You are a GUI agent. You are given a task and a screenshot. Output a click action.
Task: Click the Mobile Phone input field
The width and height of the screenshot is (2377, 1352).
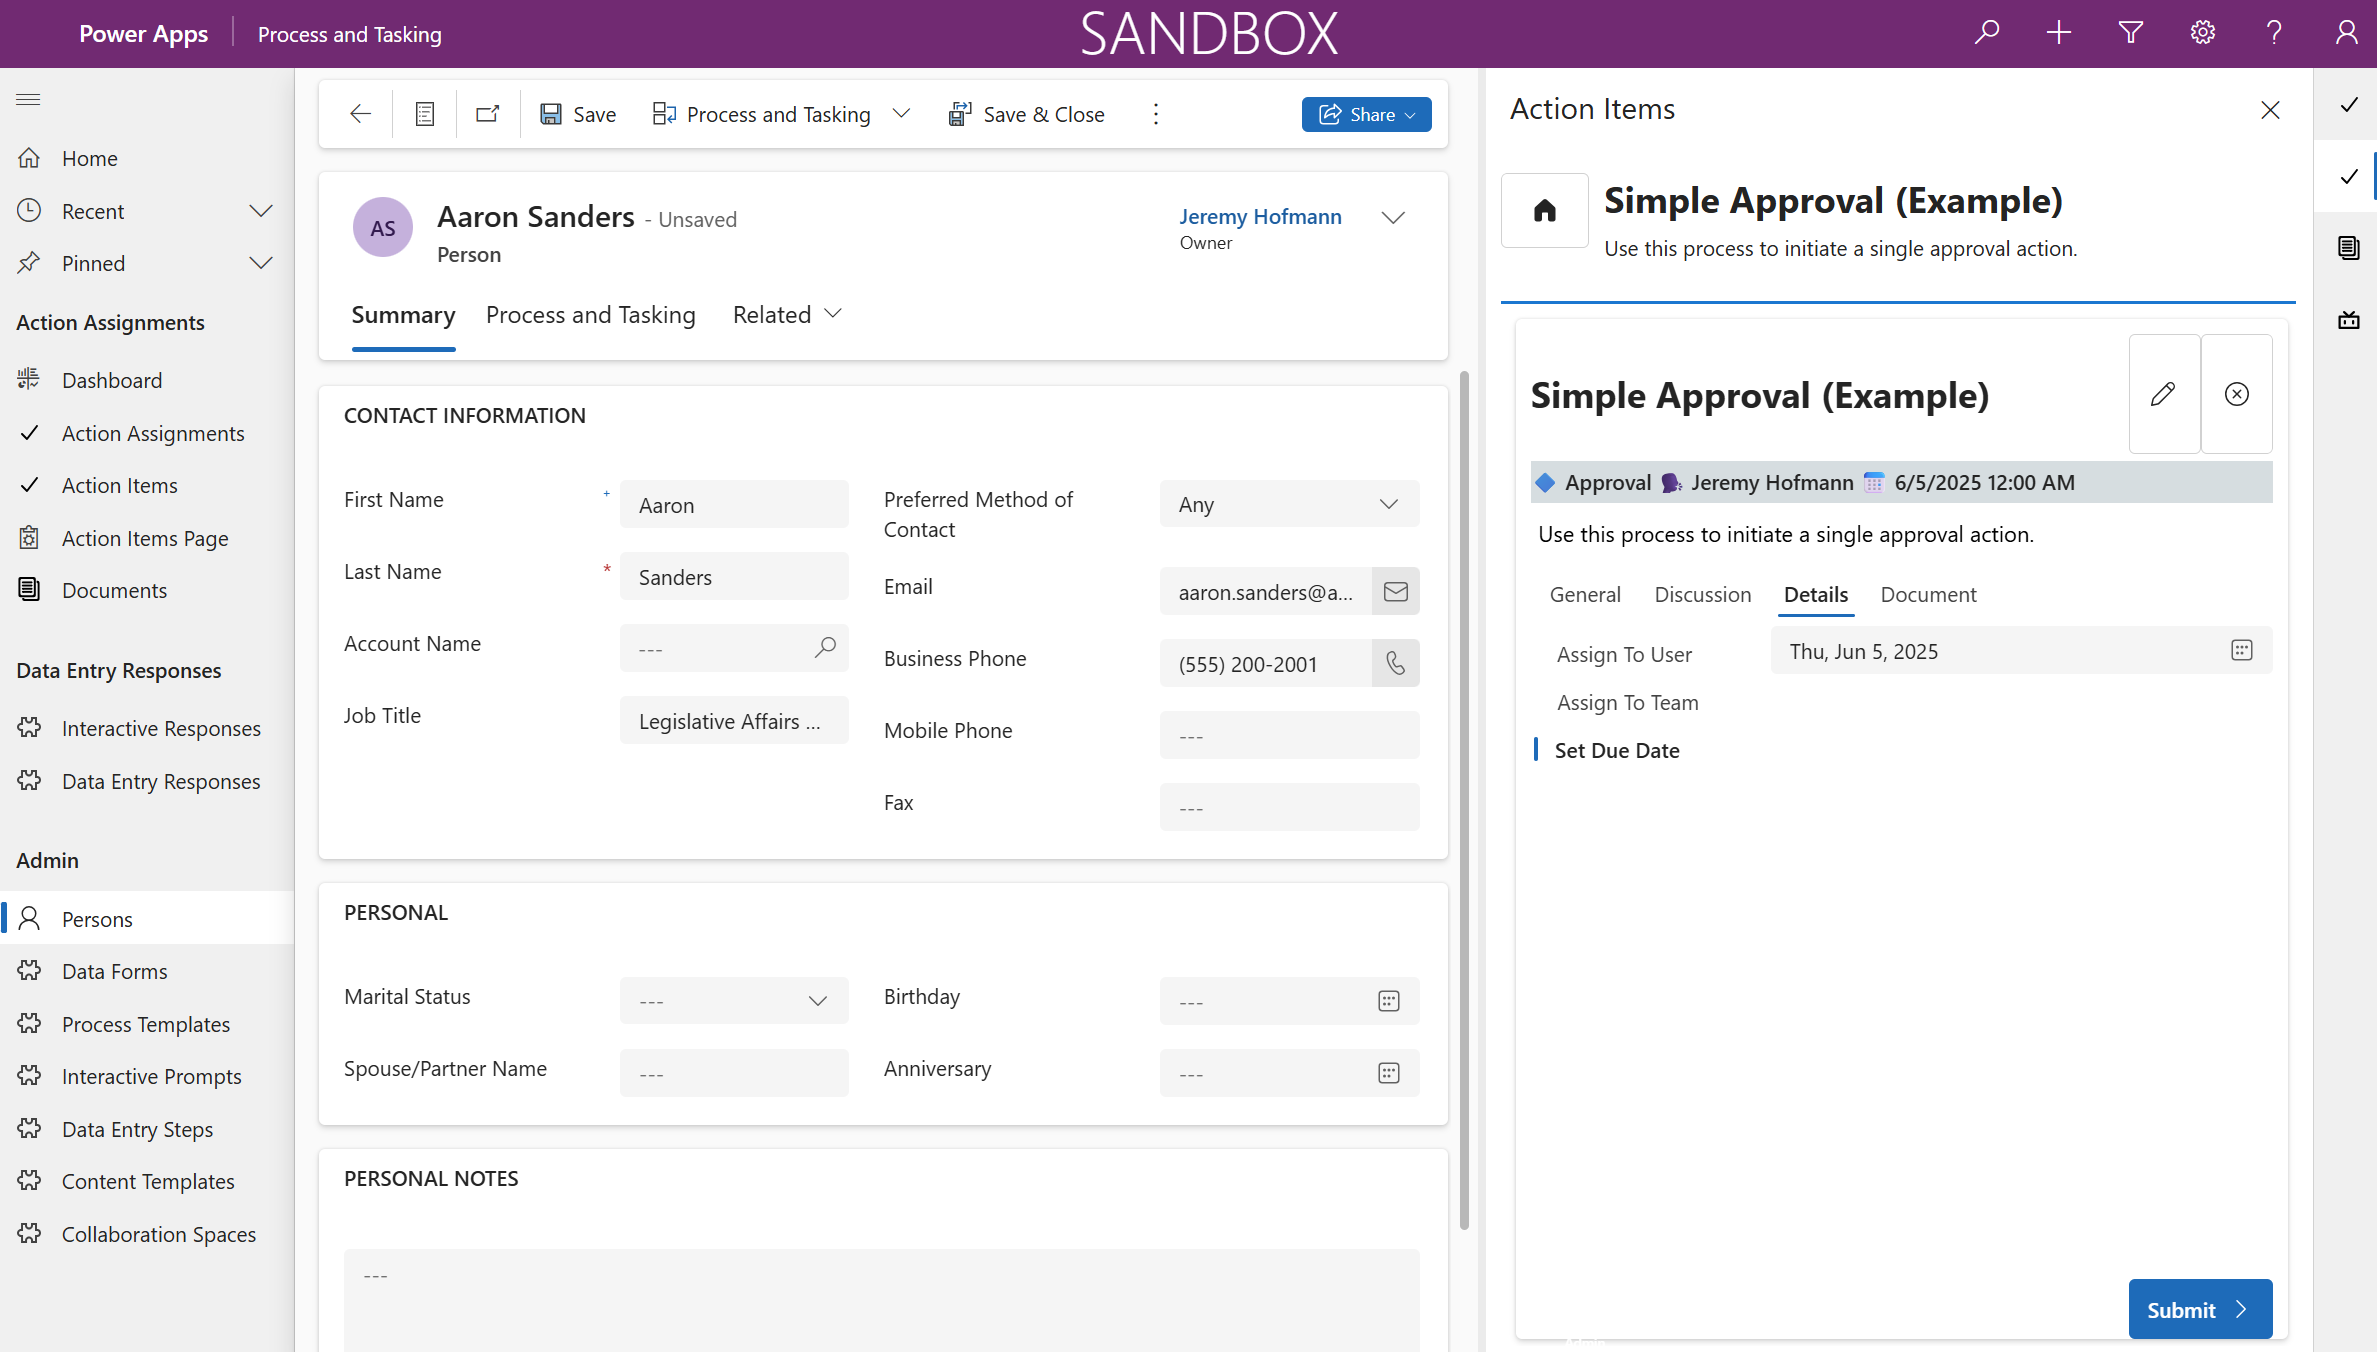point(1289,736)
